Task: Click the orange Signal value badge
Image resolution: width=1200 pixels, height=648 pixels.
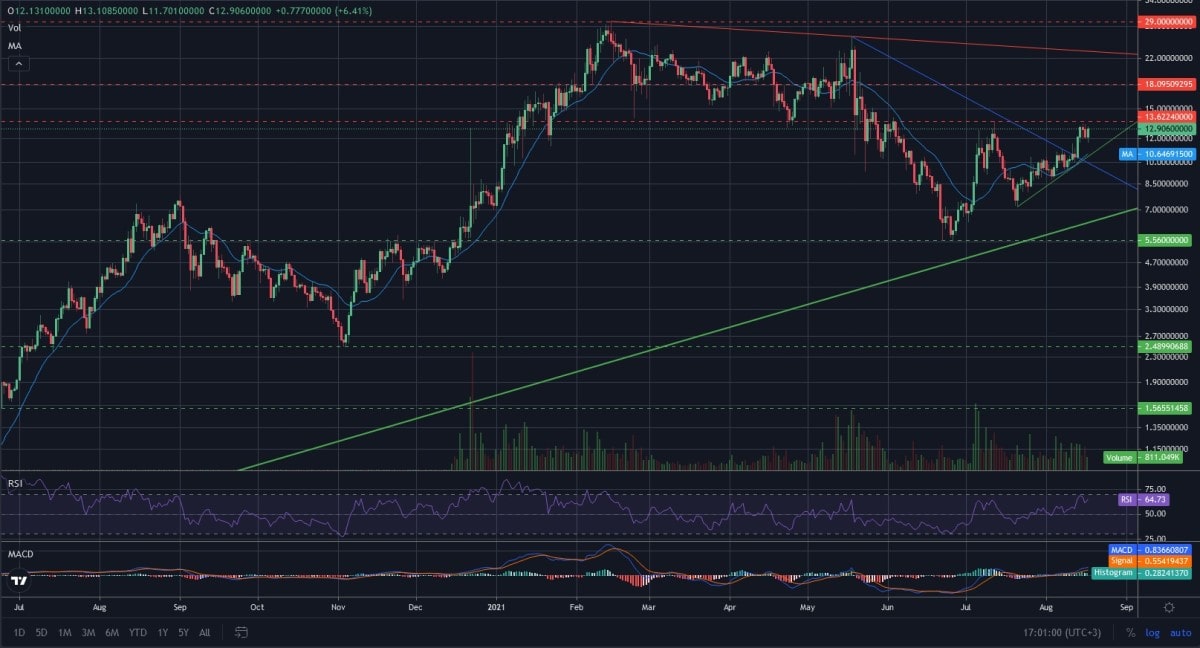Action: click(1153, 561)
